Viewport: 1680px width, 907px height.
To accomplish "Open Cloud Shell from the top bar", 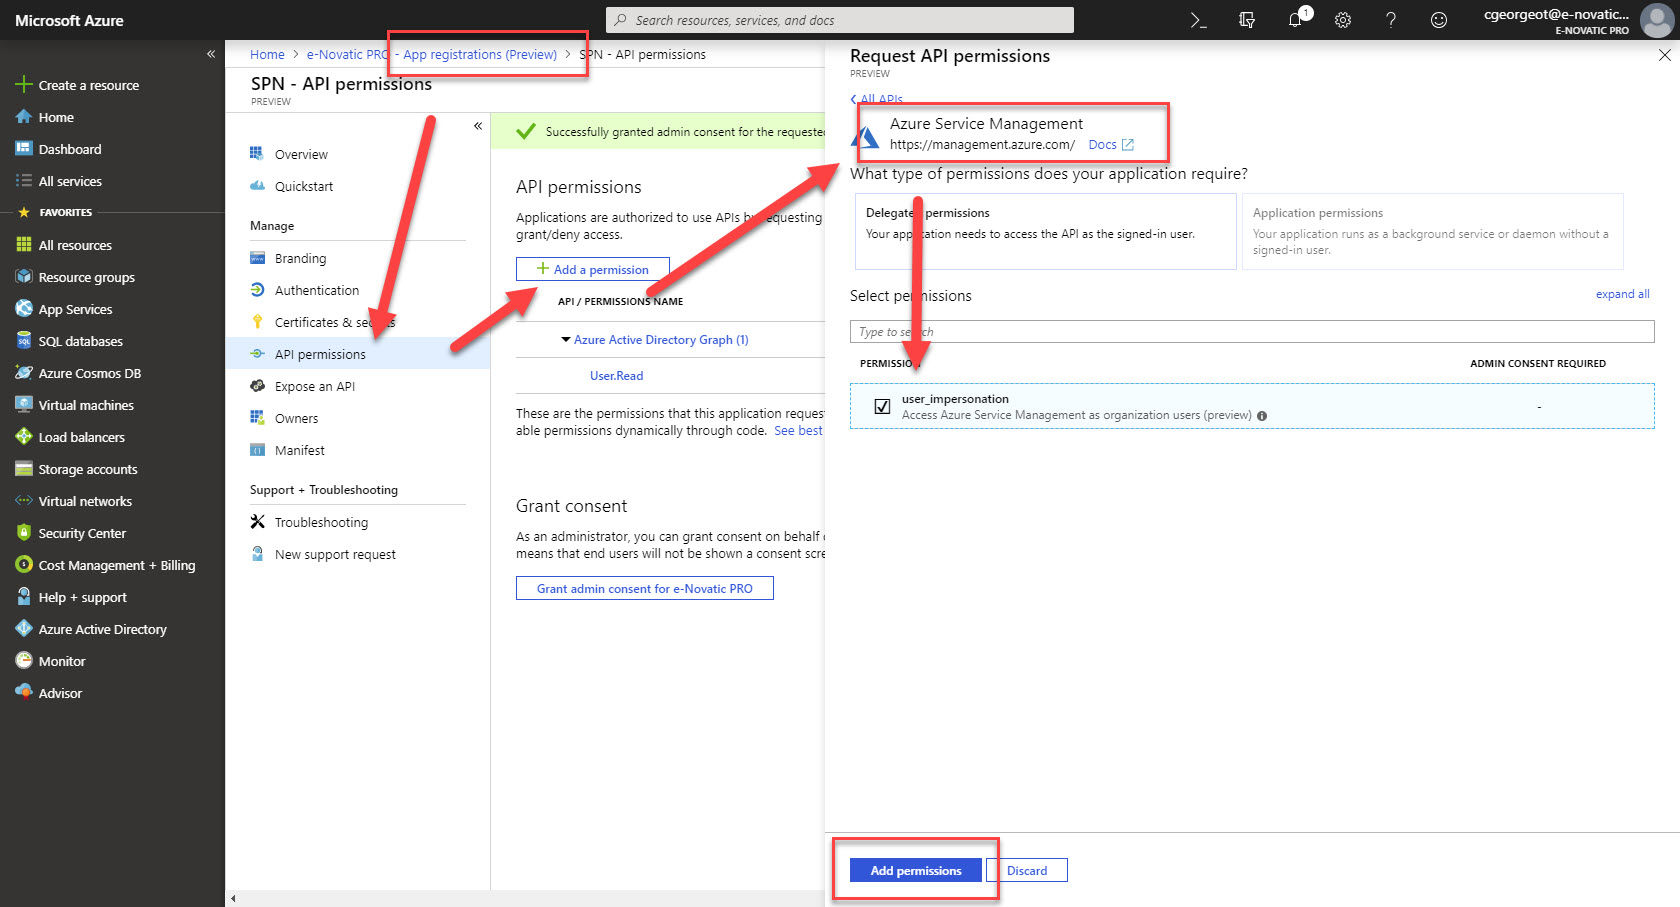I will click(x=1198, y=20).
